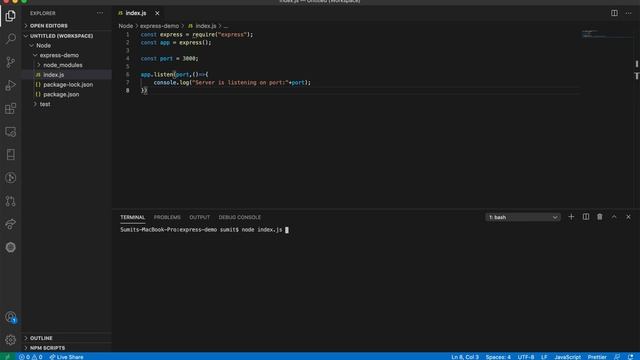
Task: Open the Search view in activity bar
Action: (11, 39)
